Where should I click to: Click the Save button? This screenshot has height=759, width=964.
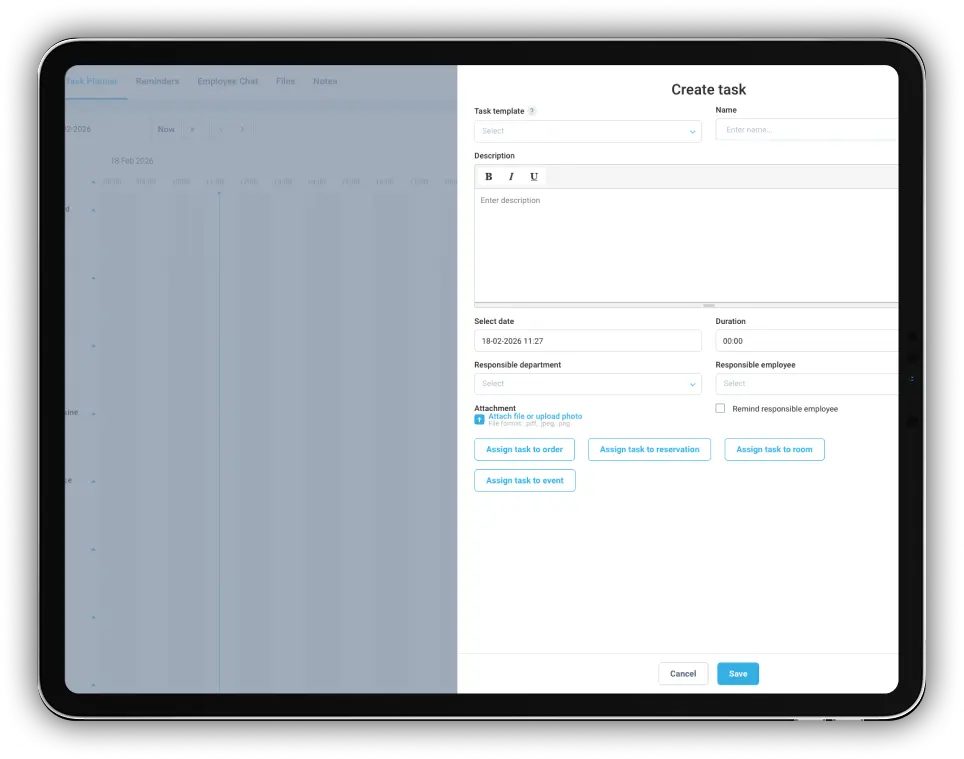point(738,674)
